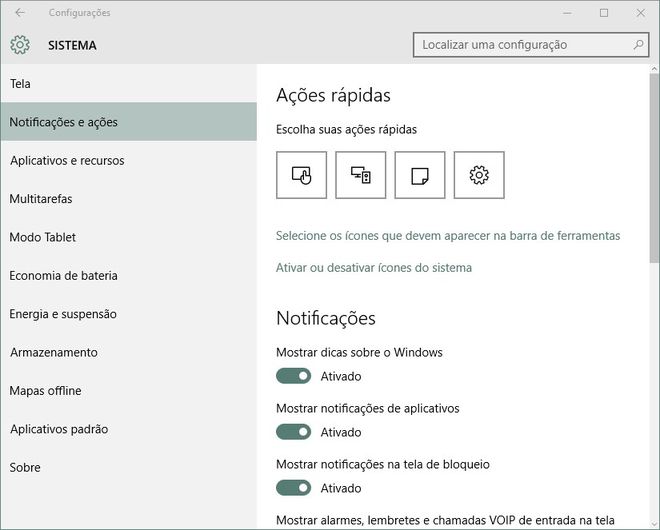The height and width of the screenshot is (530, 660).
Task: Go back with the arrow in title bar
Action: (20, 13)
